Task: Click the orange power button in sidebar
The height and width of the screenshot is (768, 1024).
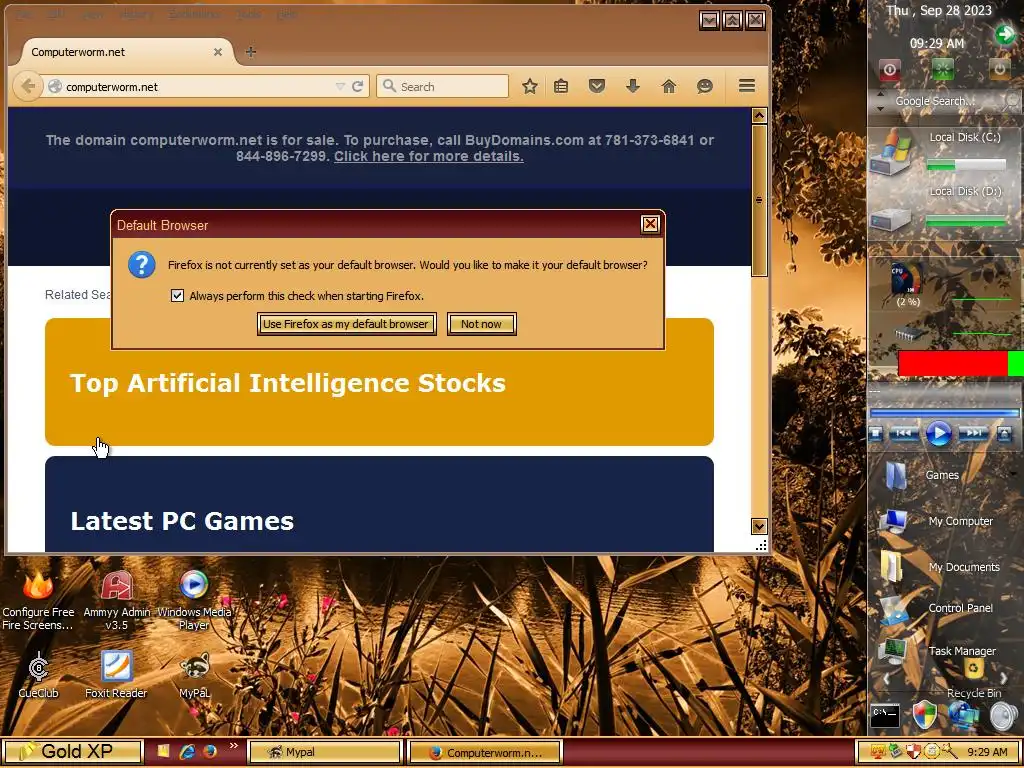Action: (1000, 69)
